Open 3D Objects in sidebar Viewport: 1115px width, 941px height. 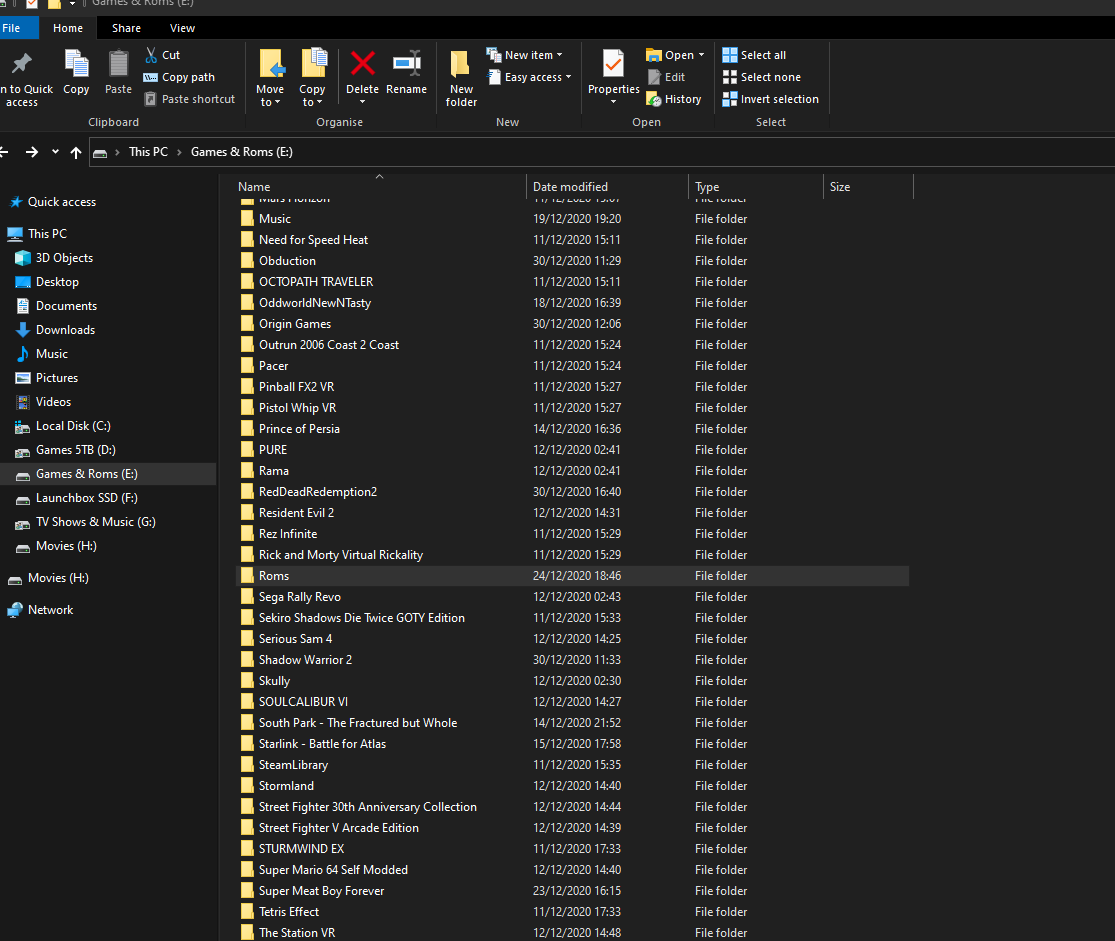pos(64,257)
